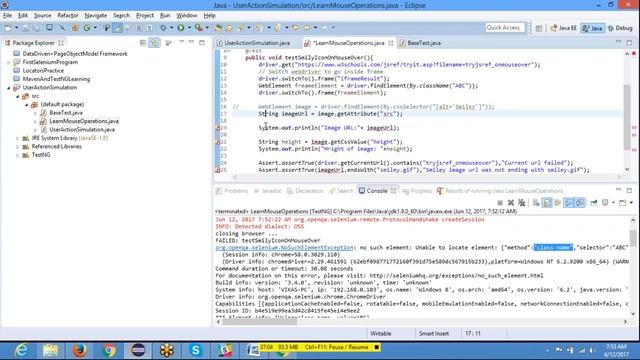
Task: Switch to the Javadoc tab
Action: (x=268, y=191)
